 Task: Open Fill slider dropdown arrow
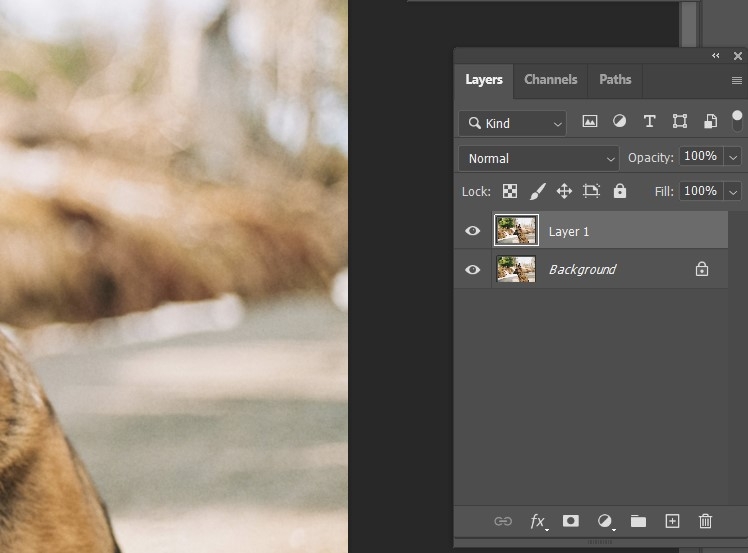point(733,192)
